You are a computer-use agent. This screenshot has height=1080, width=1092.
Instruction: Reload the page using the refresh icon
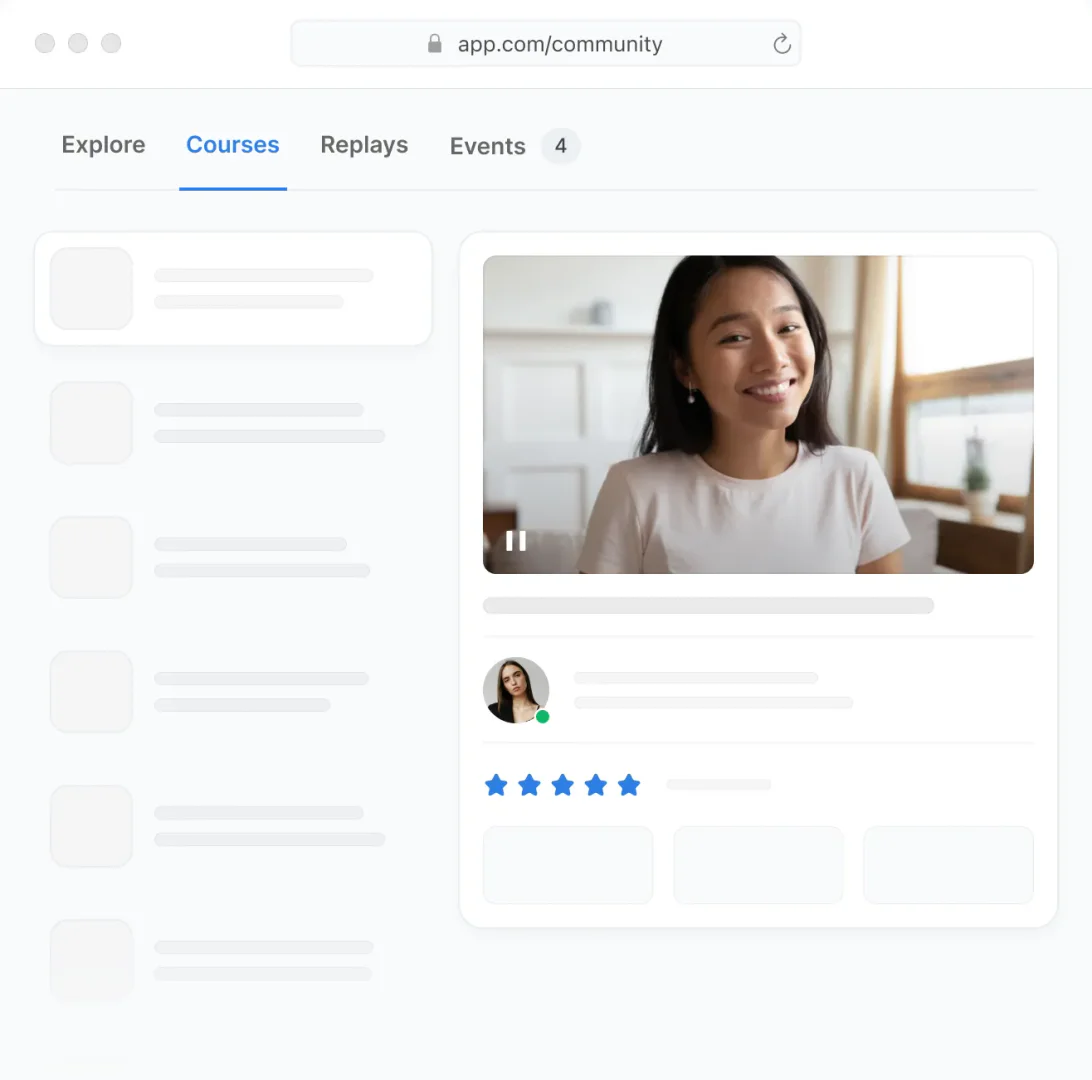(781, 44)
